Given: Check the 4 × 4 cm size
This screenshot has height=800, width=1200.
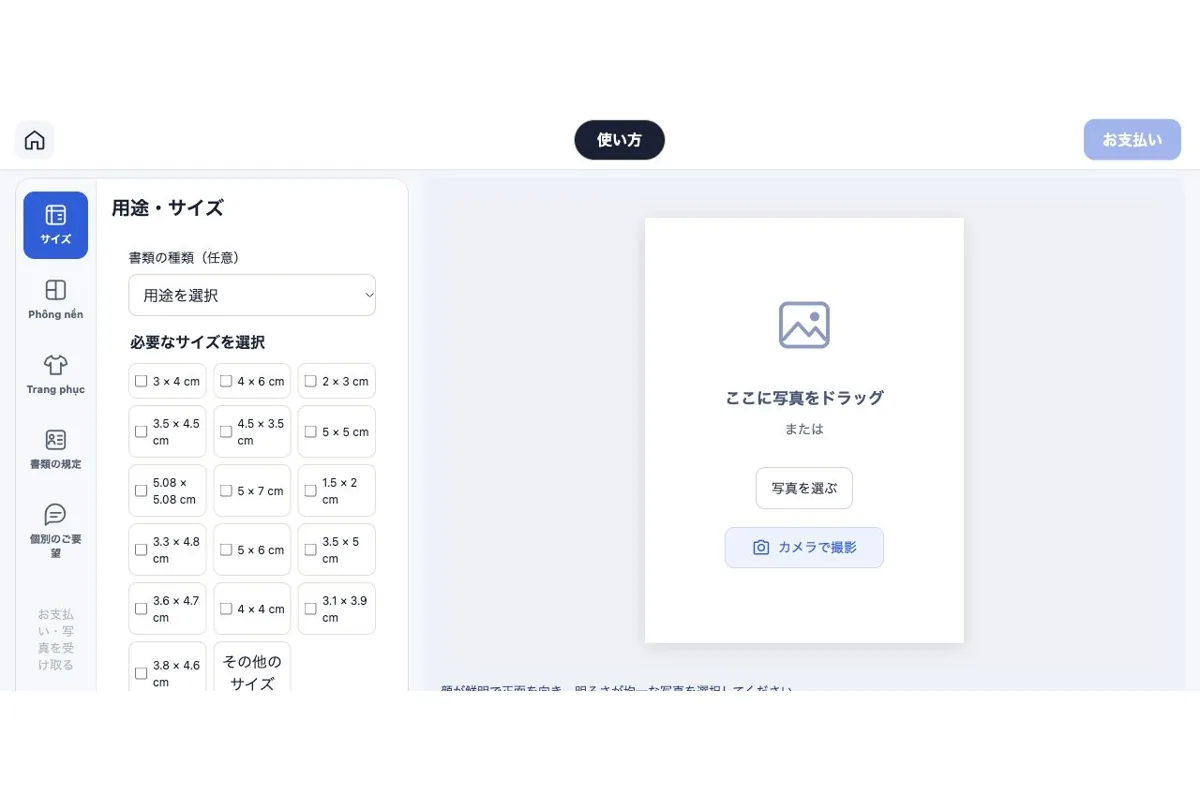Looking at the screenshot, I should (x=226, y=609).
